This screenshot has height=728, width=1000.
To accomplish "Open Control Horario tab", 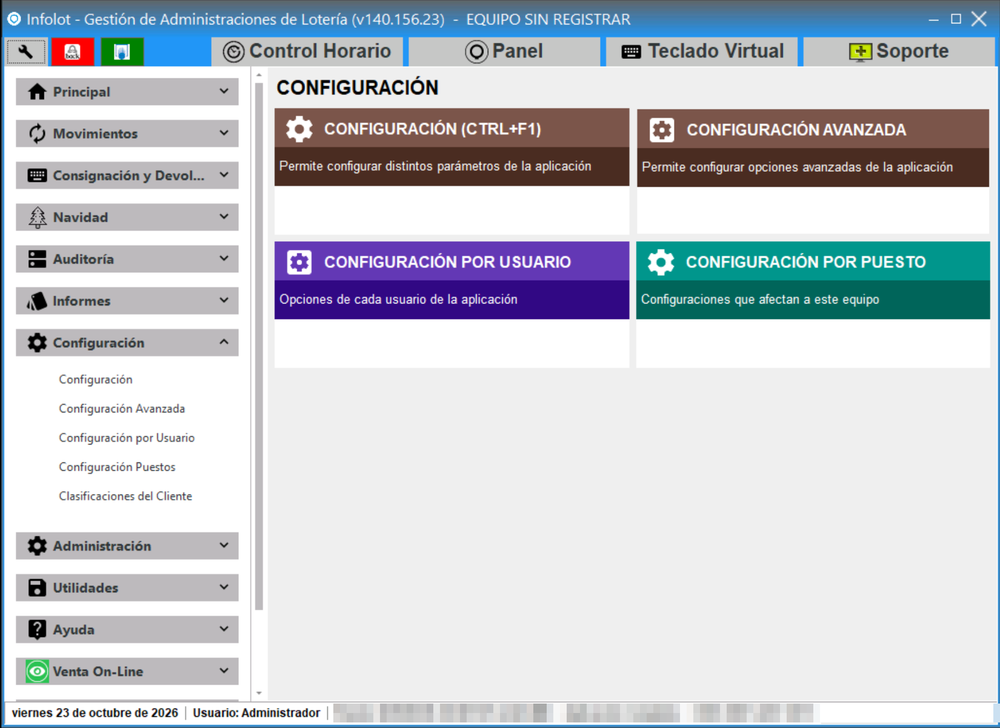I will click(x=307, y=52).
